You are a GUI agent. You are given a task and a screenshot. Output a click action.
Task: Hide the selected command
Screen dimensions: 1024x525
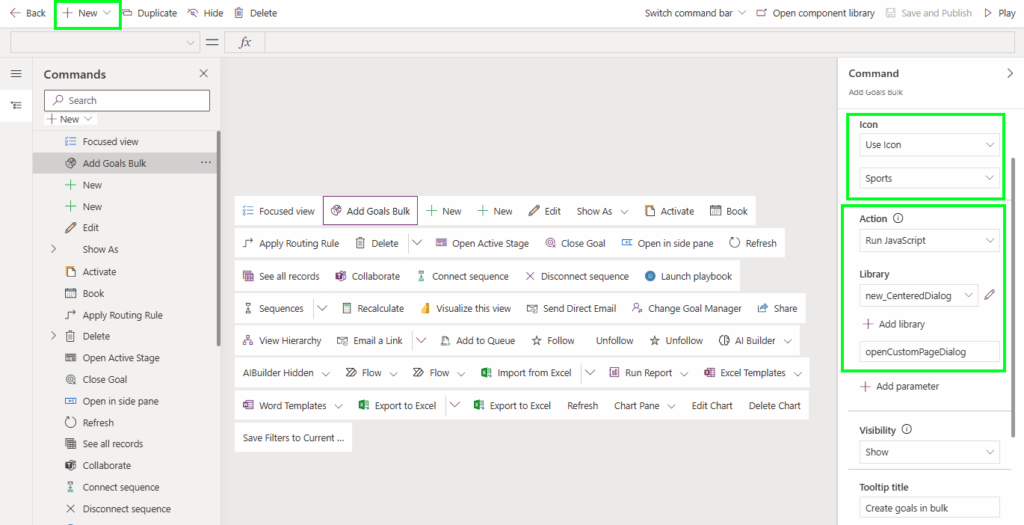(206, 13)
